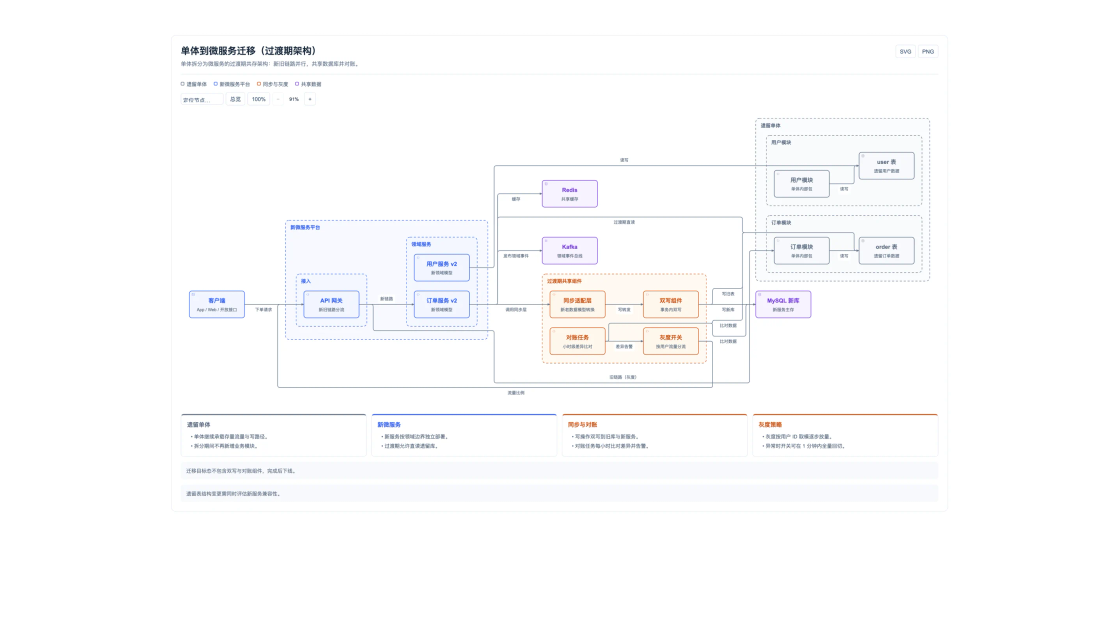Click the corner icon on the 客户端 node
The image size is (1120, 640).
point(193,294)
